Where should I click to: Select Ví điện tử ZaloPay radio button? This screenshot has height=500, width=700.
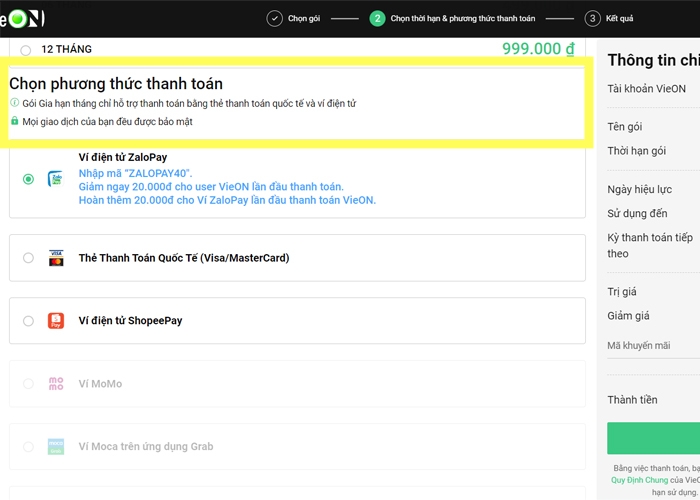(28, 179)
